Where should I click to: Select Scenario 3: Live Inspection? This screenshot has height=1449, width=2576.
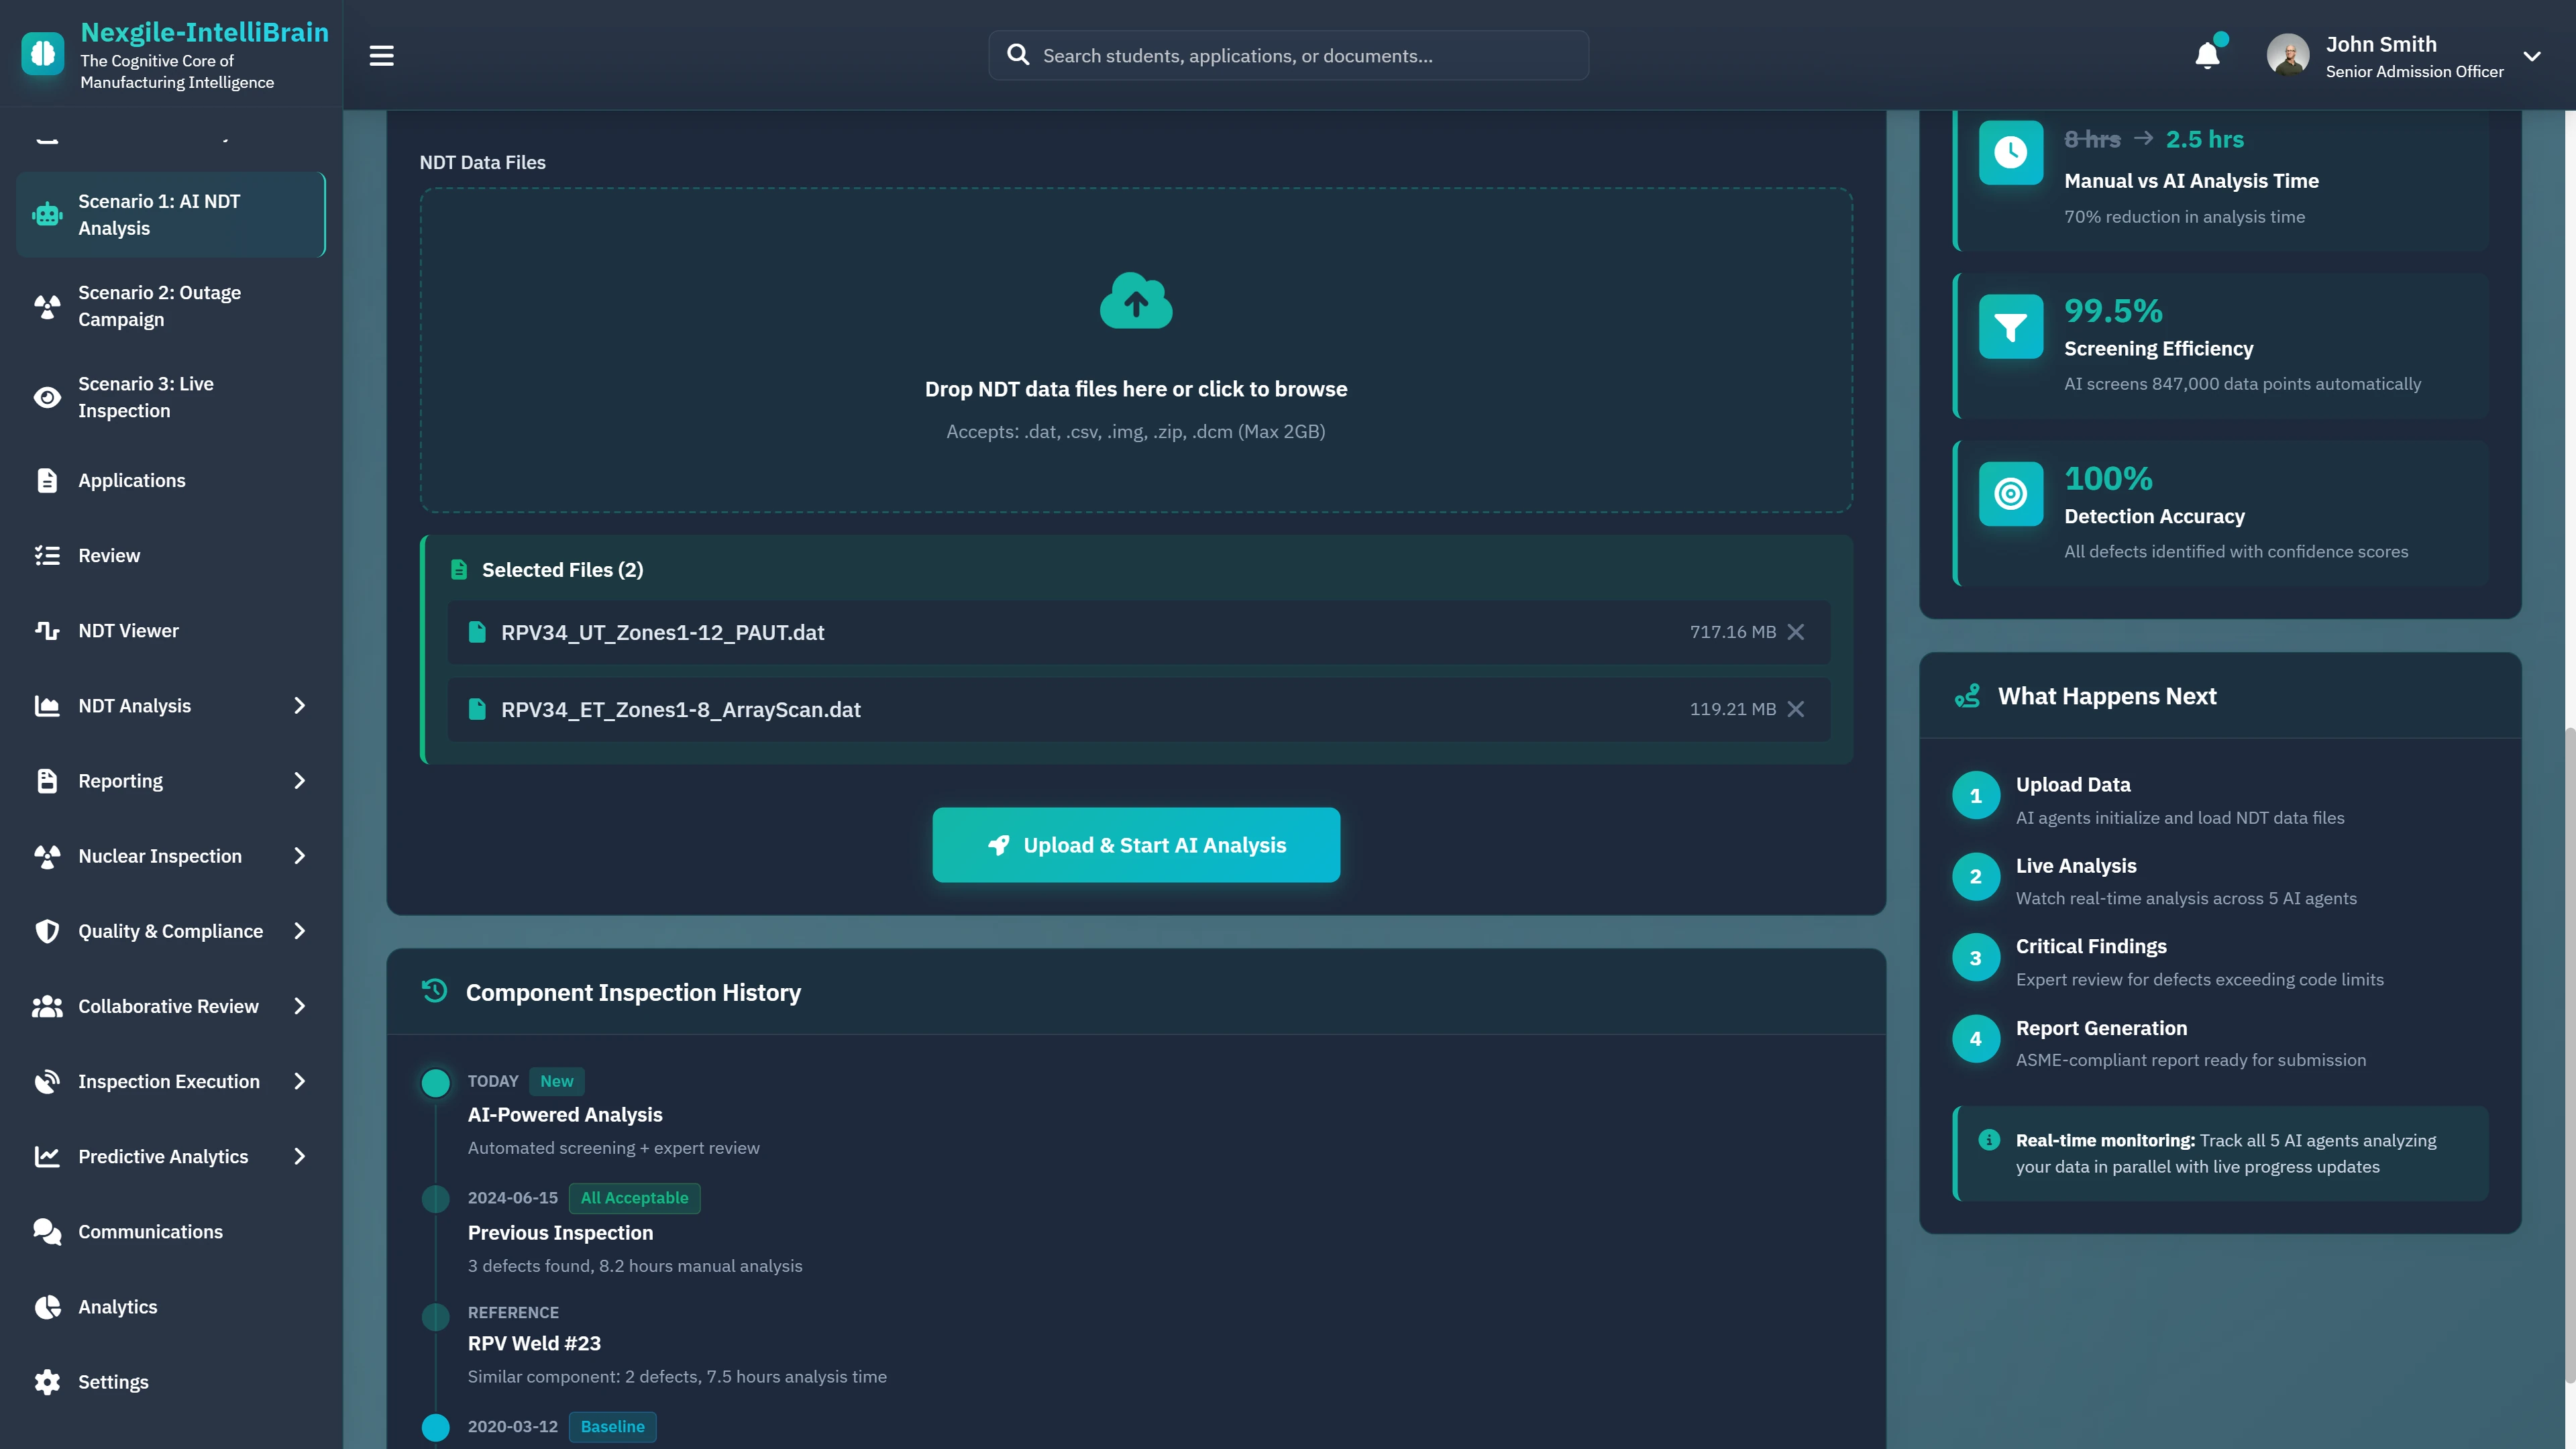click(x=146, y=397)
